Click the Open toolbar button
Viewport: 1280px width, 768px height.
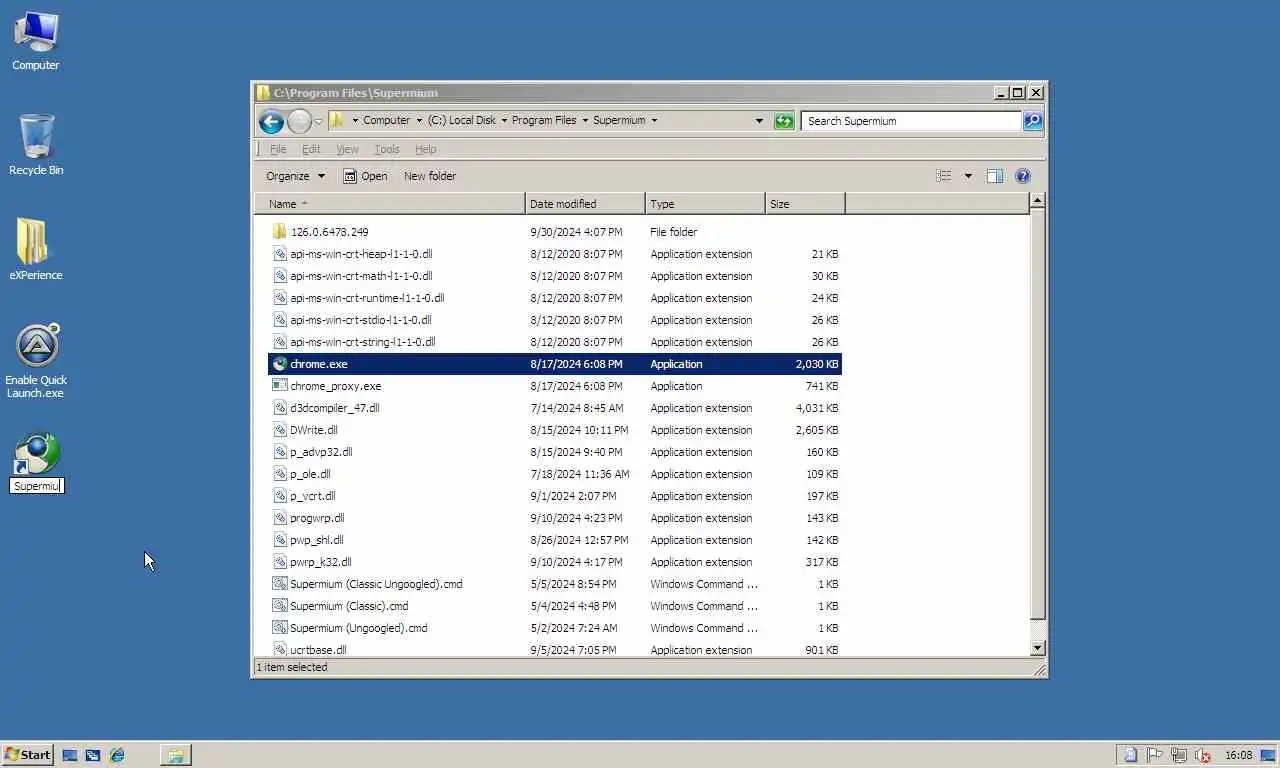coord(365,176)
